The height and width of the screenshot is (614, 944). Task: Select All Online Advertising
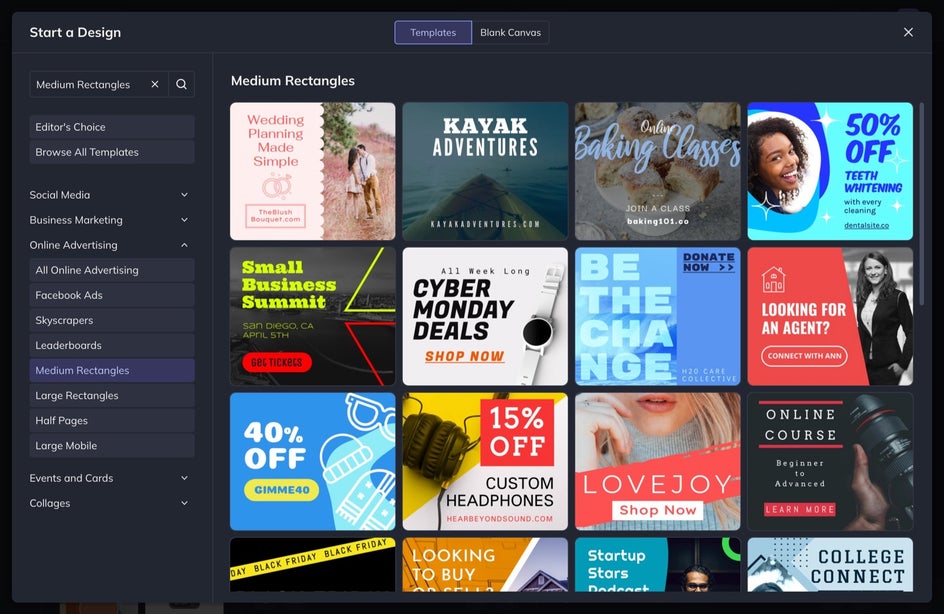(112, 270)
